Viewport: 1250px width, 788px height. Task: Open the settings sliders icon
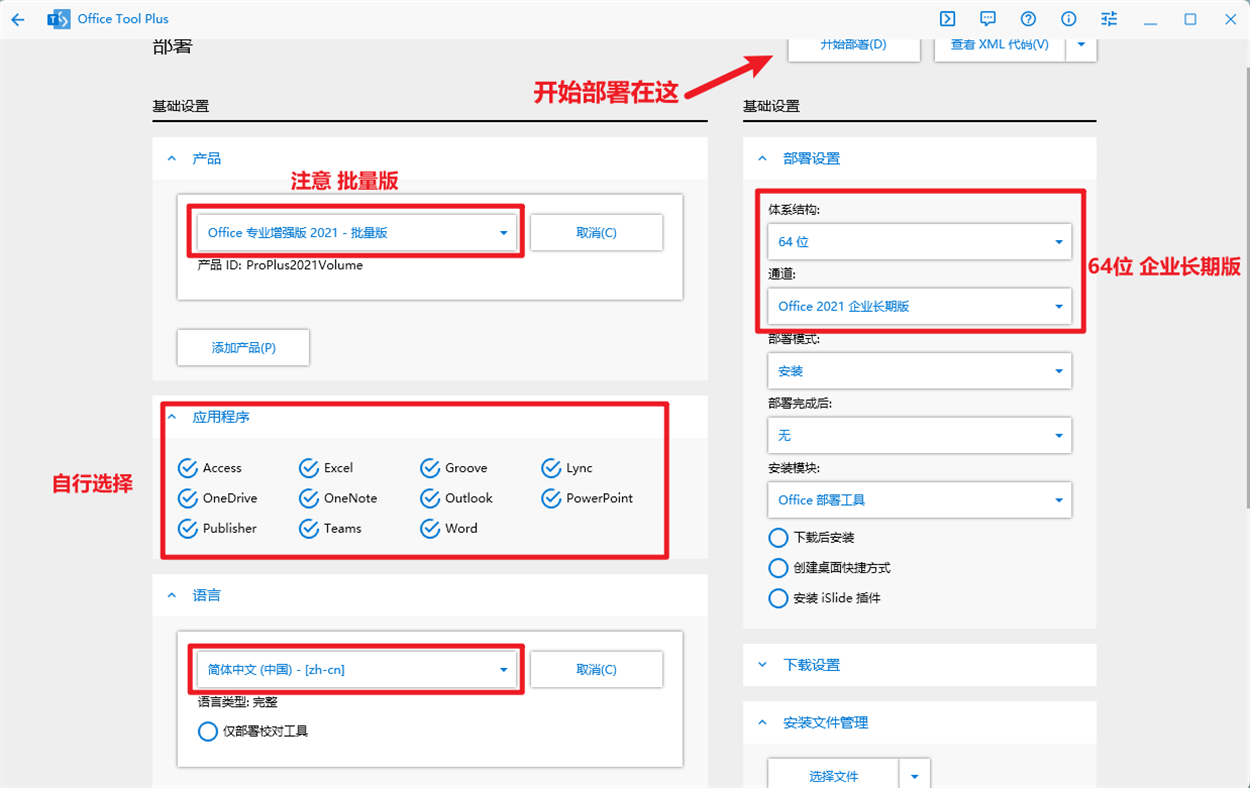pyautogui.click(x=1109, y=19)
